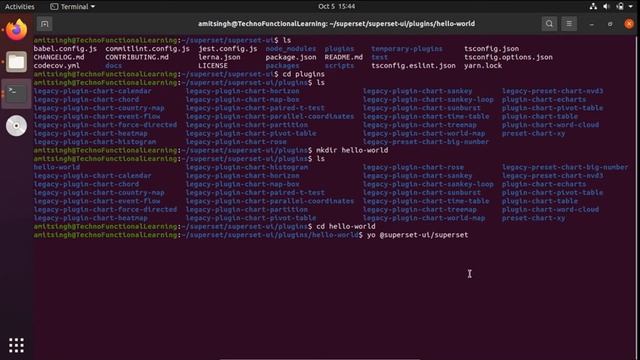Click CONTRIBUTING.md file name
This screenshot has width=640, height=360.
[137, 57]
